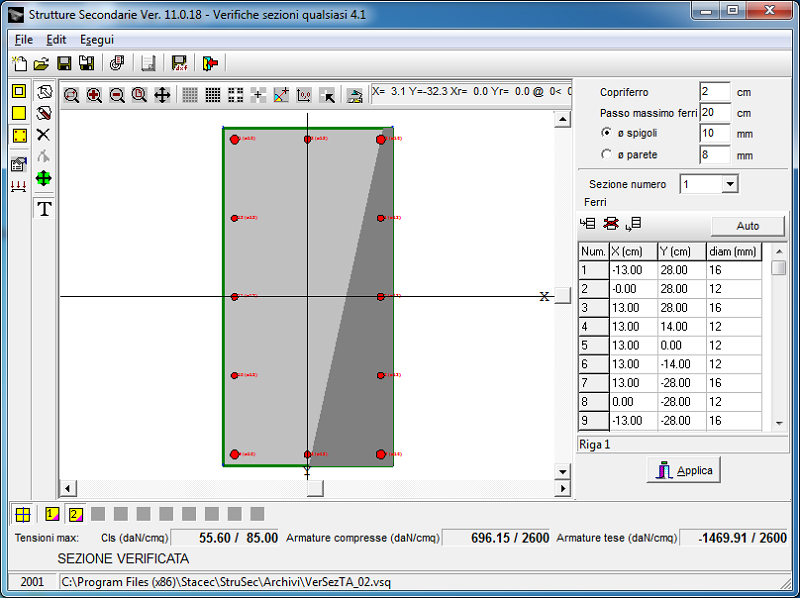The height and width of the screenshot is (598, 800).
Task: Click the ø parete diameter field showing 8
Action: tap(715, 155)
